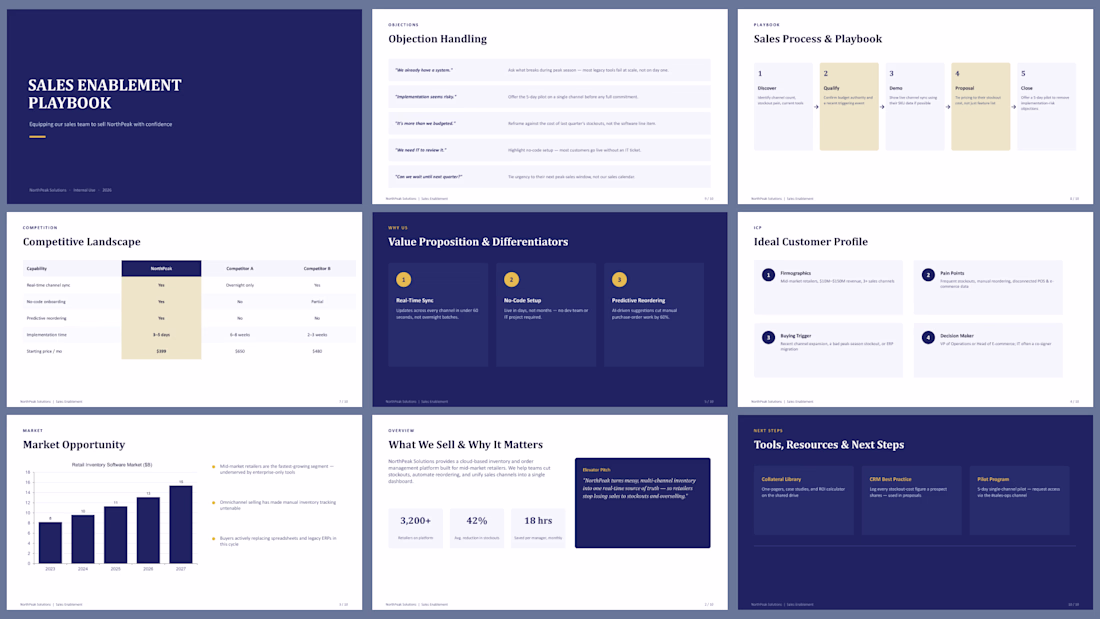Click the $480 Competitor B price cell
This screenshot has width=1100, height=619.
317,351
